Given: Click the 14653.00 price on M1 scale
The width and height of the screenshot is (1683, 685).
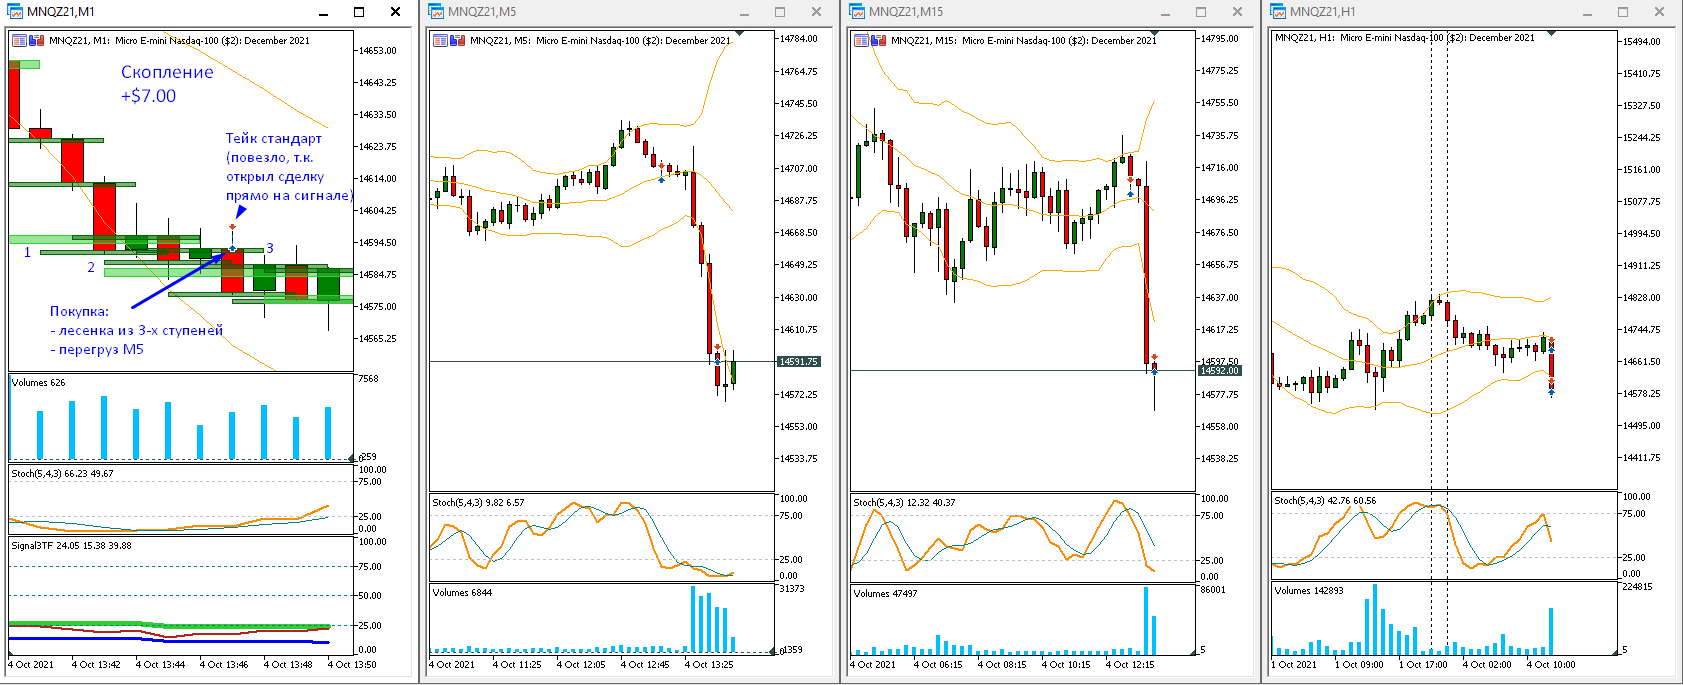Looking at the screenshot, I should [x=378, y=51].
